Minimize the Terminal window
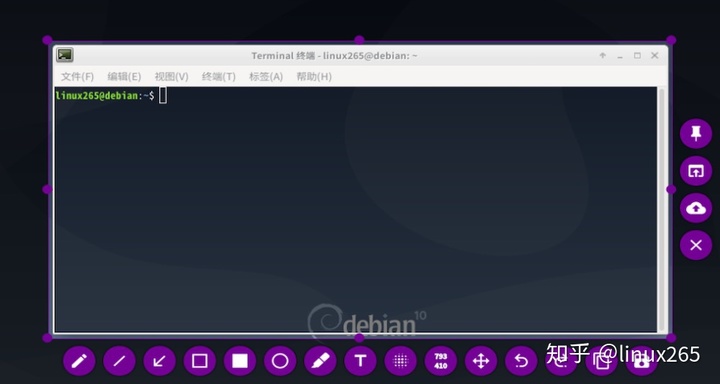 tap(620, 56)
